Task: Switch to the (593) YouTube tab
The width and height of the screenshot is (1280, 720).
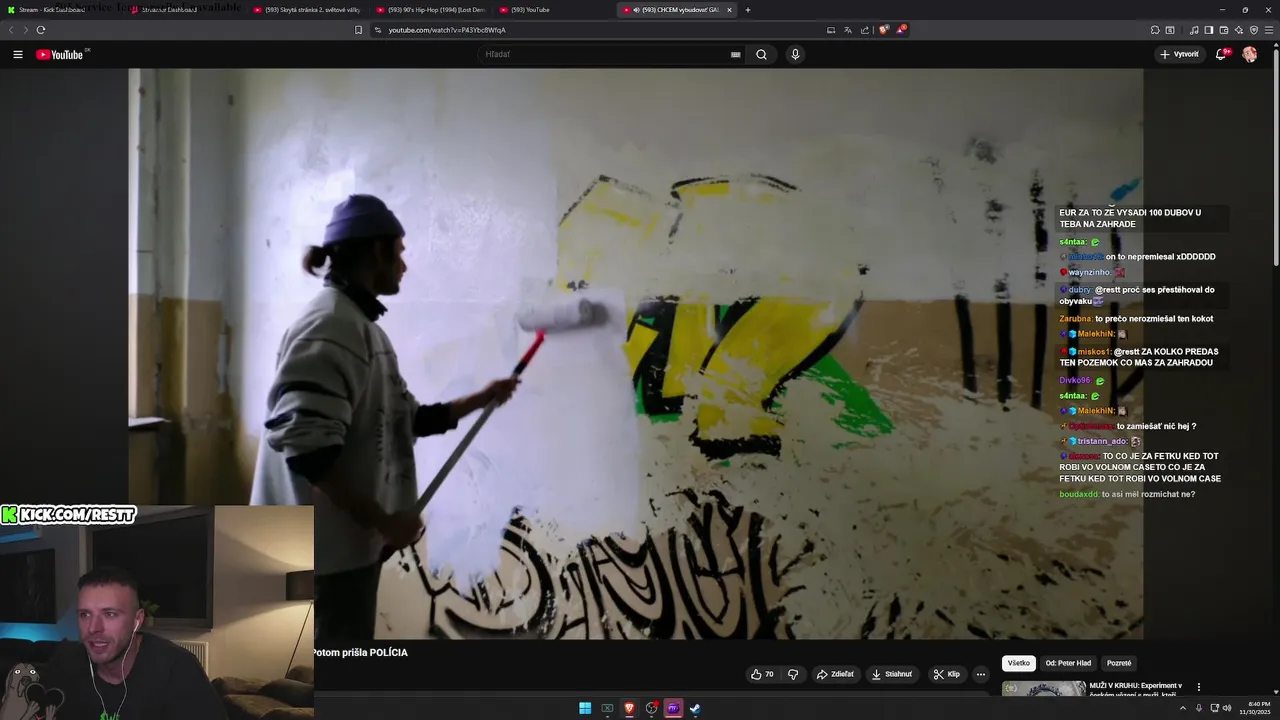Action: tap(552, 10)
